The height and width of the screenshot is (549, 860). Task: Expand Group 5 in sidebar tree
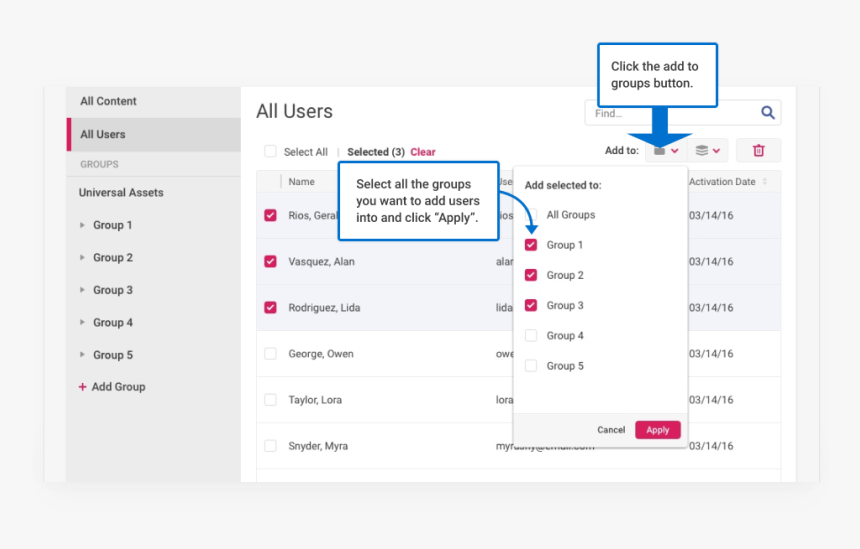click(83, 355)
